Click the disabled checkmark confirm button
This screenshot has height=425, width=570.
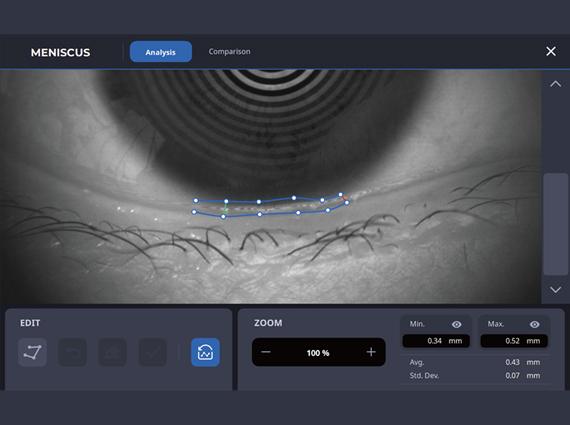point(153,352)
